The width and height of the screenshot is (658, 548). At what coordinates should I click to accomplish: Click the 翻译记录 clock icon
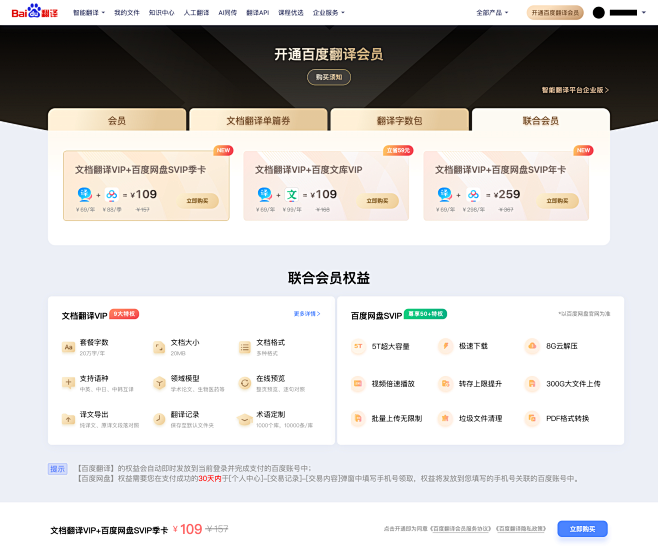(159, 419)
